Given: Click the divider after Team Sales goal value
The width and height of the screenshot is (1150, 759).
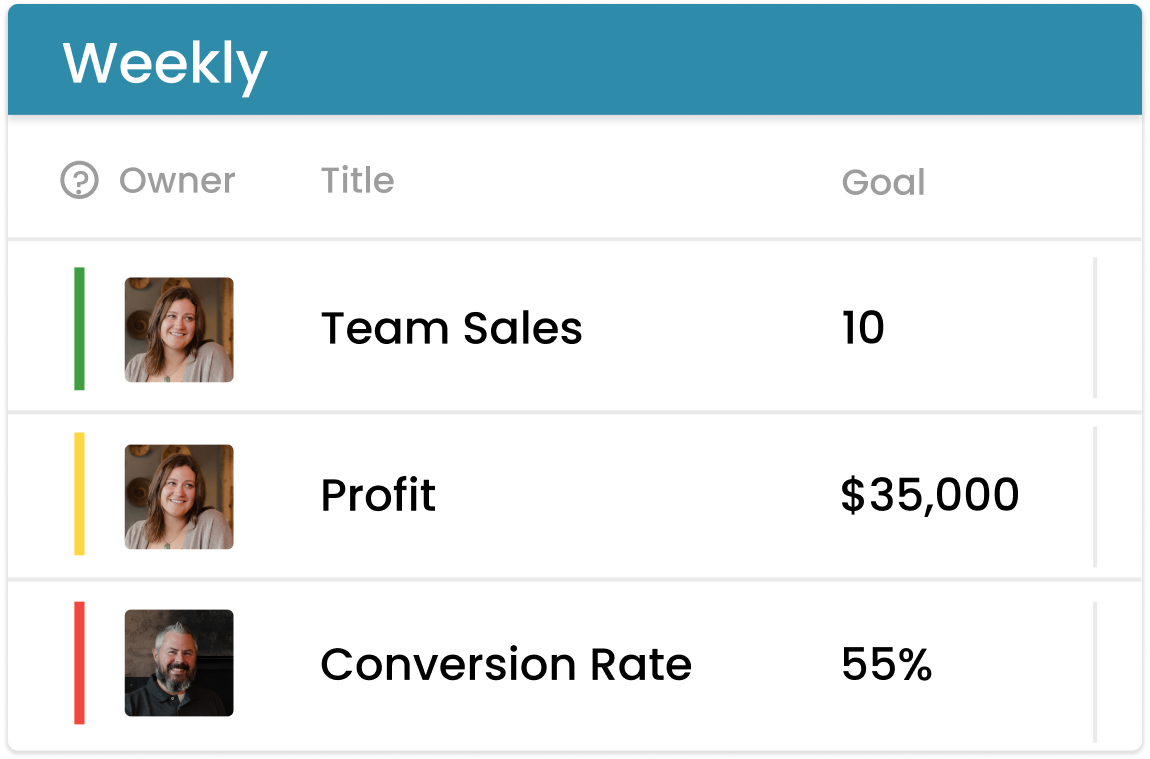Looking at the screenshot, I should (1097, 328).
